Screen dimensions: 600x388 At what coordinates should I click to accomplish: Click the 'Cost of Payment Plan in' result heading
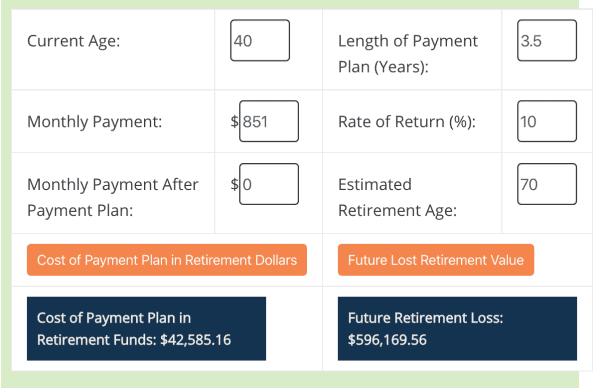(114, 318)
